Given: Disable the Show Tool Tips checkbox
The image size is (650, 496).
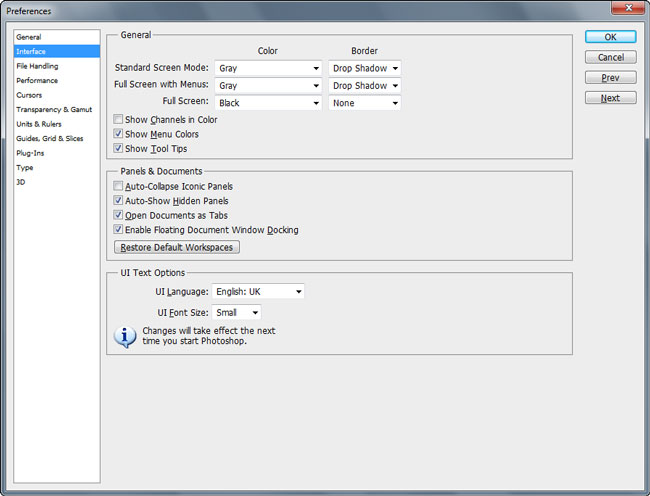Looking at the screenshot, I should [x=119, y=149].
